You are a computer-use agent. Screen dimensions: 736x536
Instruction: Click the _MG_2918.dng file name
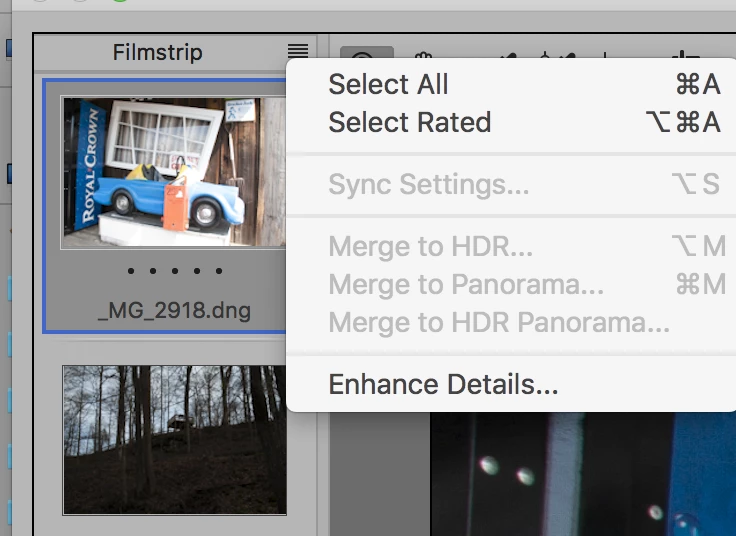(174, 311)
